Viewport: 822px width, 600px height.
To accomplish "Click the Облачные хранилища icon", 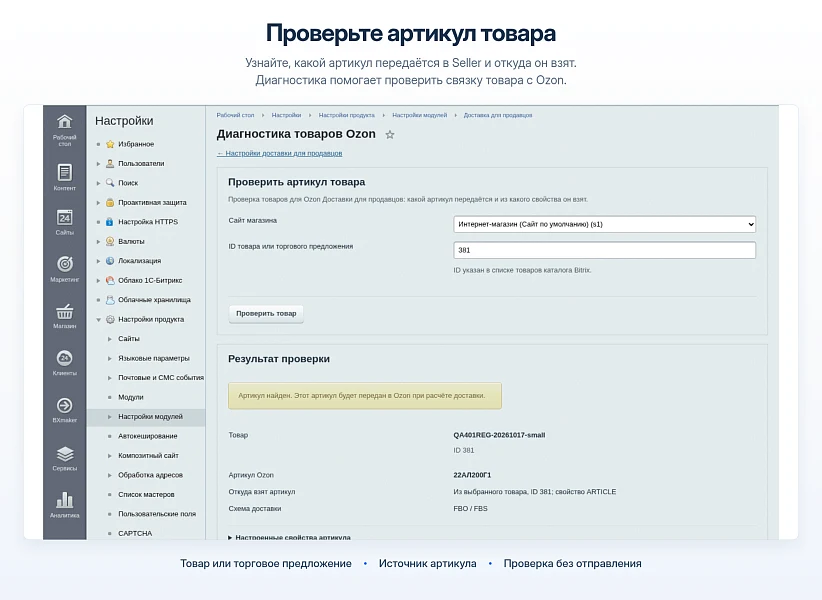I will (x=110, y=300).
